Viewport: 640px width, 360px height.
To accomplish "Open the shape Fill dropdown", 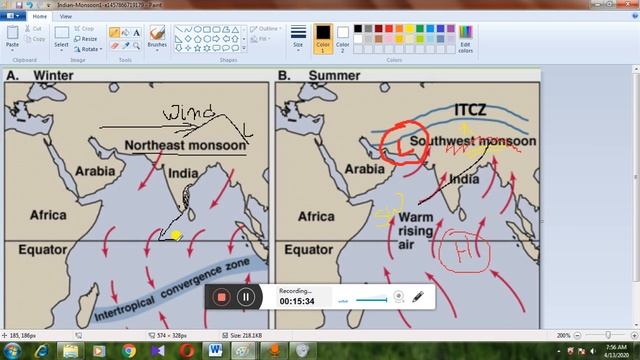I will (x=260, y=39).
